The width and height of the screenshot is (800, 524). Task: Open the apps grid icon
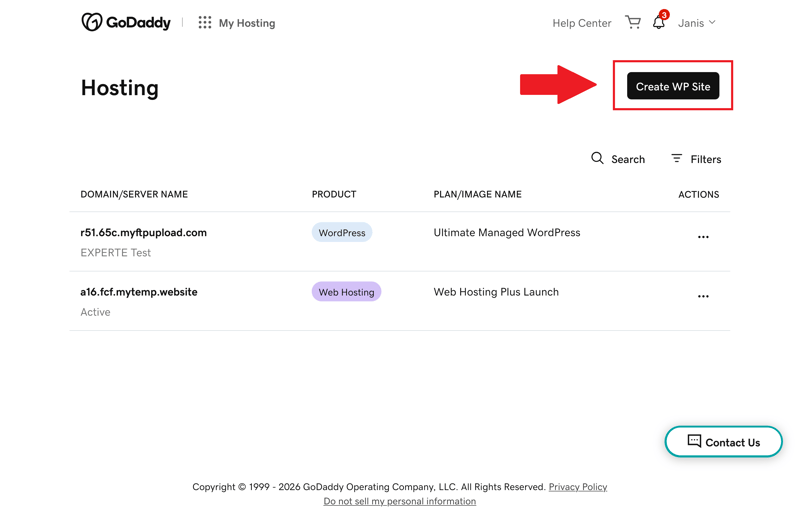click(x=205, y=22)
